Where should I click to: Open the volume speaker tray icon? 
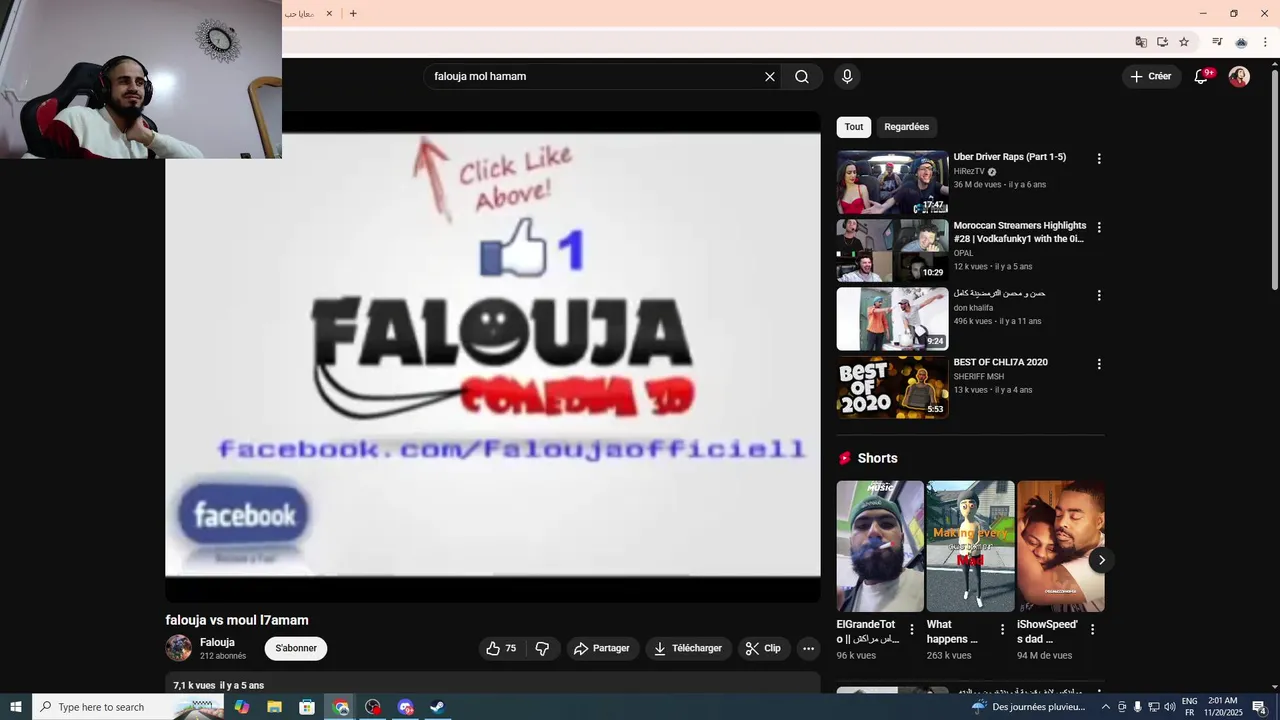[1169, 707]
